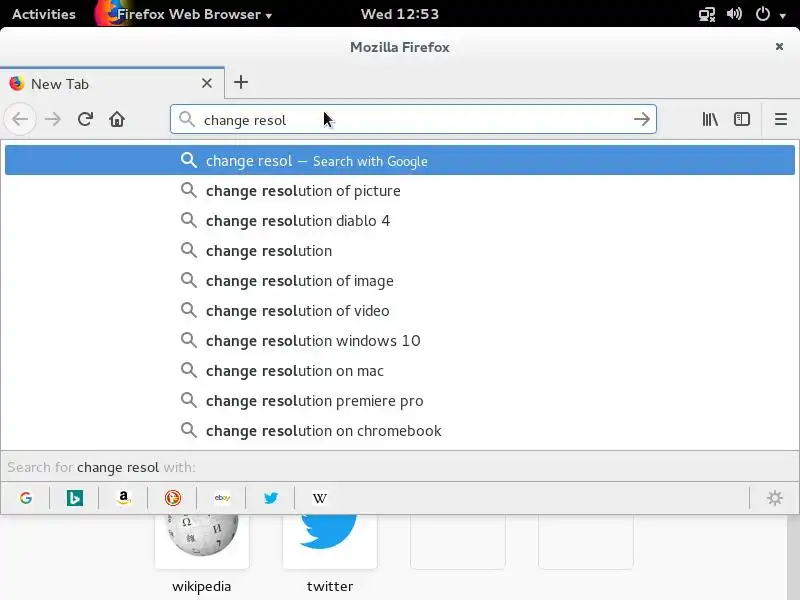Choose suggestion 'change resolution windows 10'

400,340
